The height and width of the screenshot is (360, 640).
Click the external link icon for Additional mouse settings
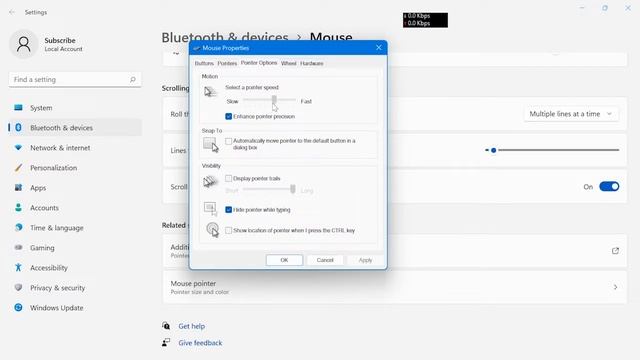pos(615,251)
